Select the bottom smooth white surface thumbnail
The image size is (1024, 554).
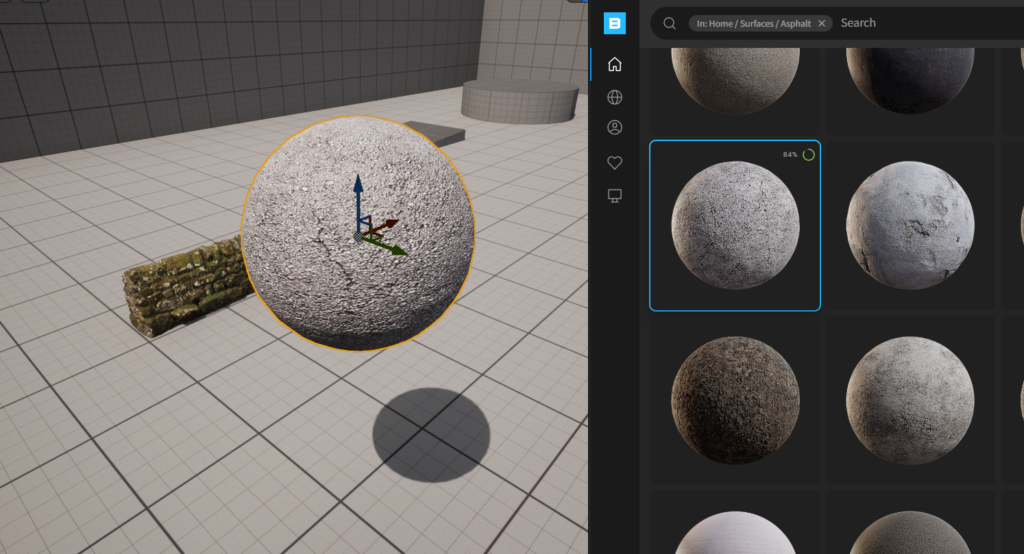coord(735,532)
